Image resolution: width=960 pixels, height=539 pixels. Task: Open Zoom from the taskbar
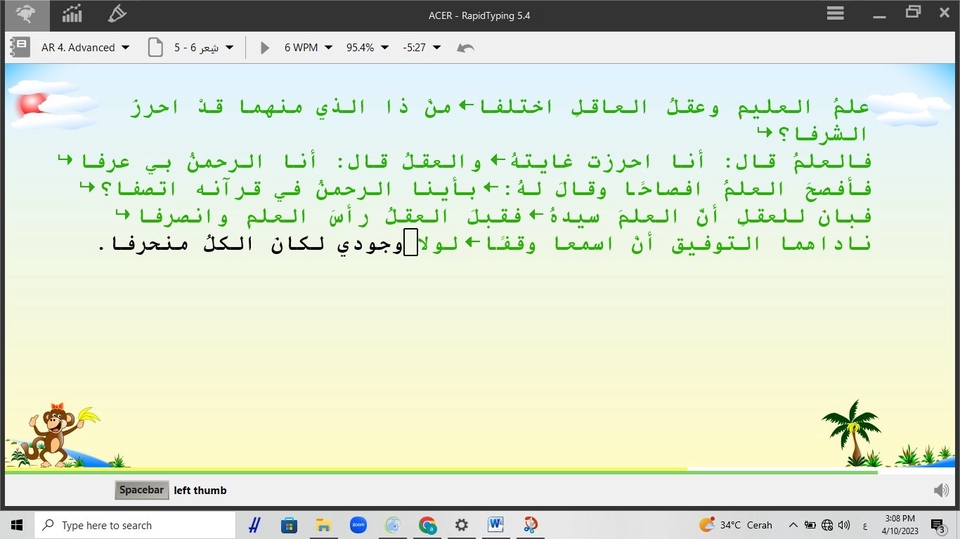click(x=358, y=525)
